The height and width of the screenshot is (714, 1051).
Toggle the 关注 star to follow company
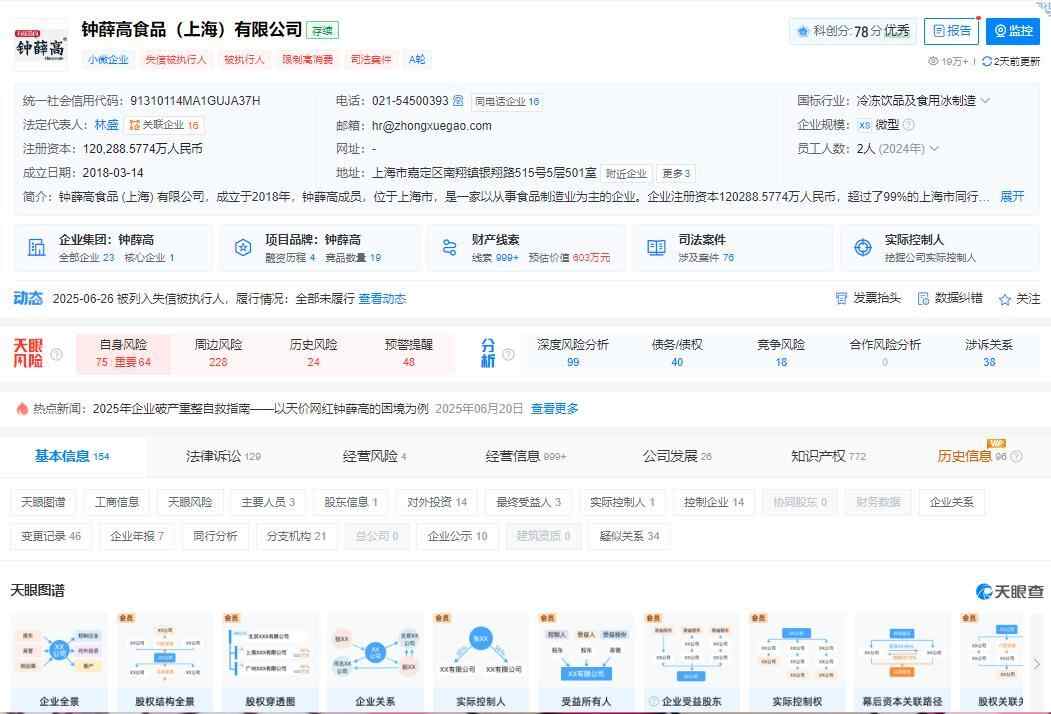1004,298
